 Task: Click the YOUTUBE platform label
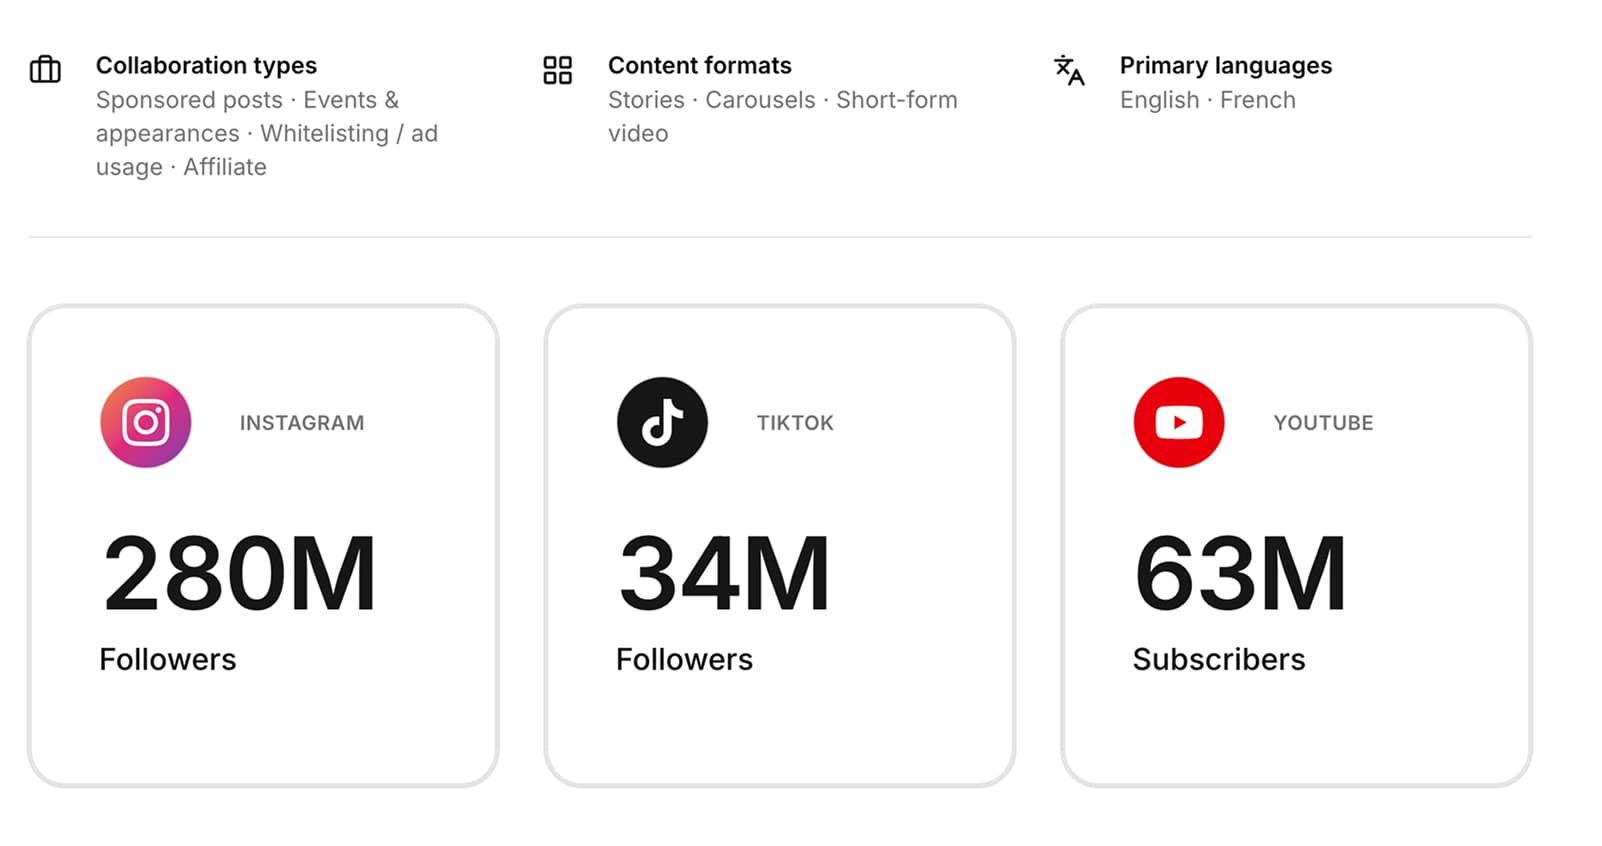[x=1323, y=423]
